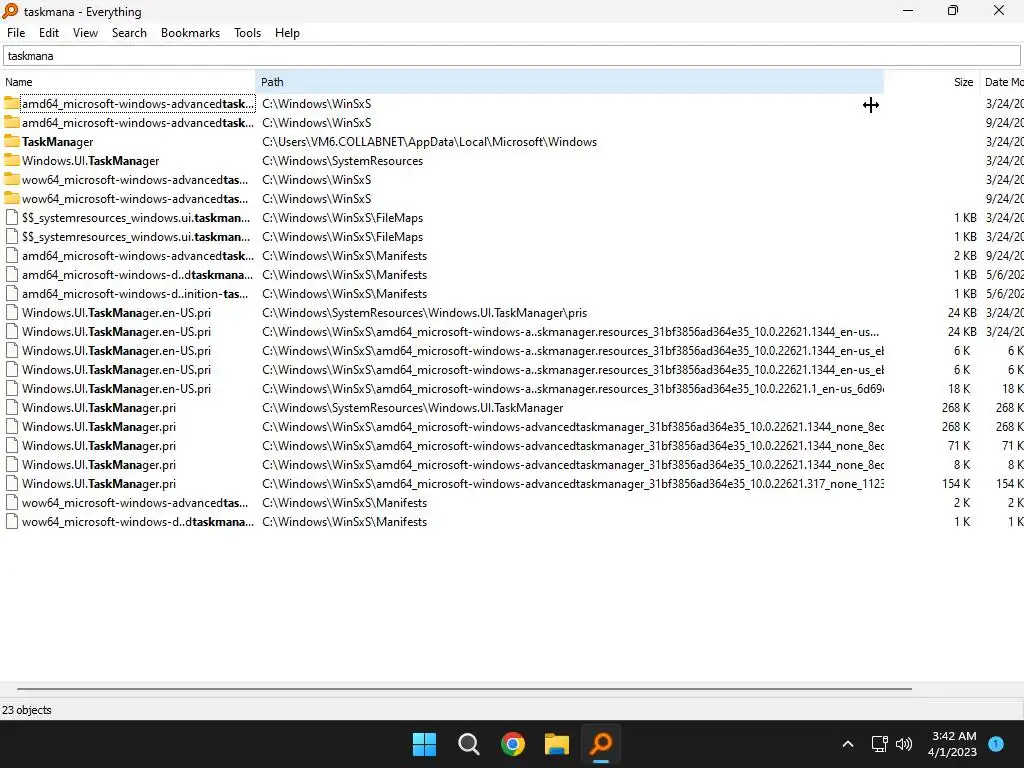Viewport: 1024px width, 768px height.
Task: Select the amd64 advancedtask folder dated 9/24
Action: click(x=138, y=123)
